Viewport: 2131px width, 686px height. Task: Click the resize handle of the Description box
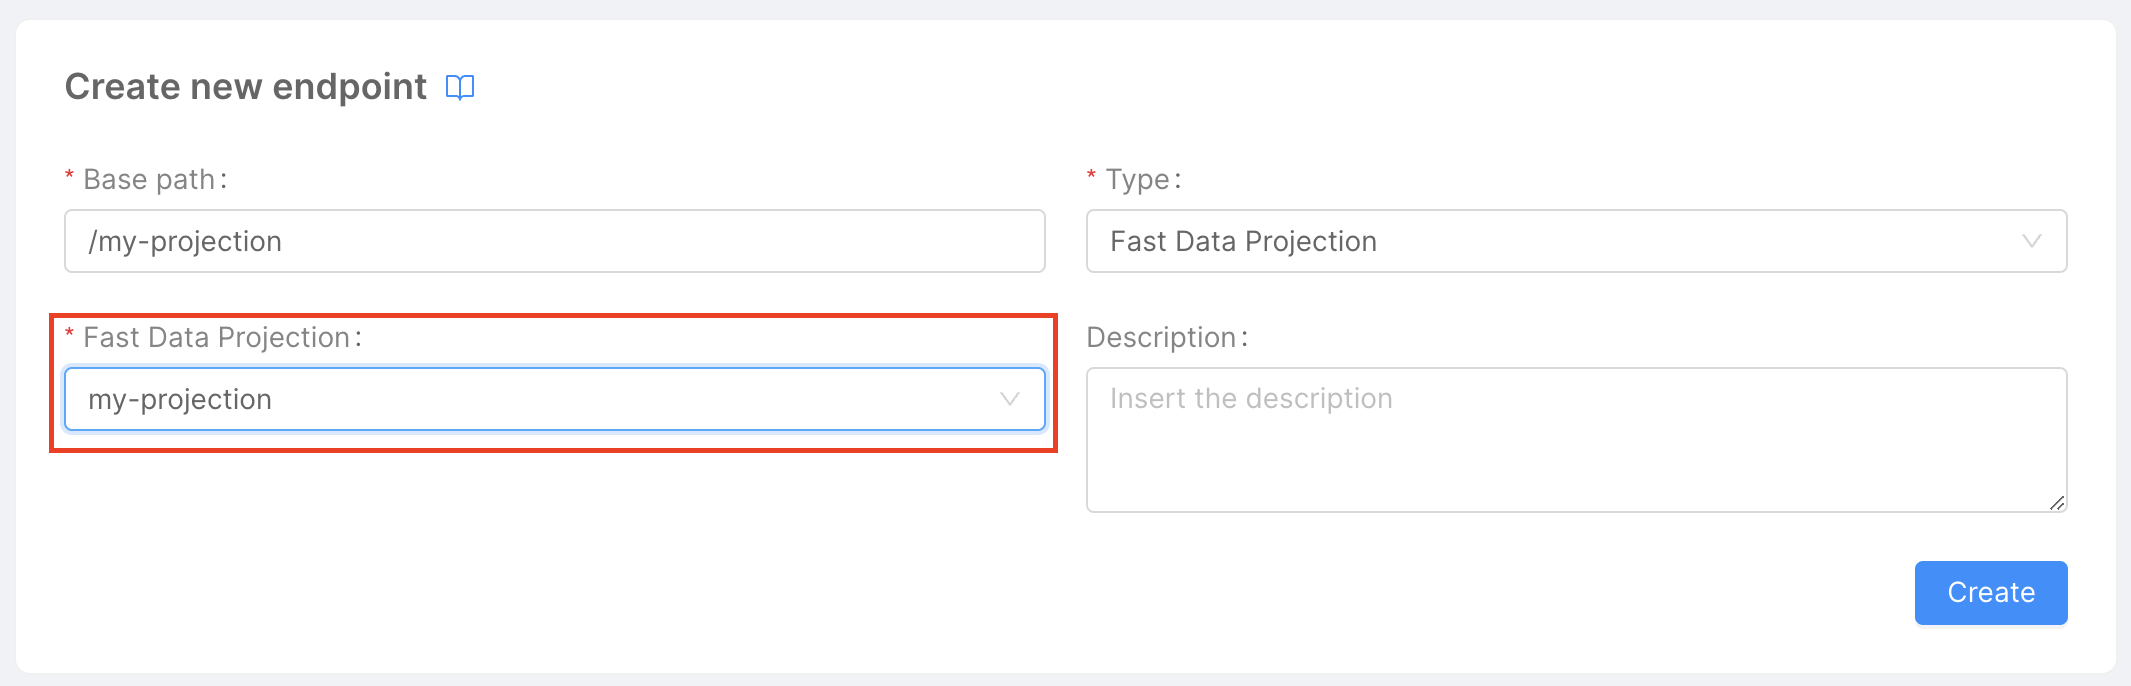click(2058, 501)
